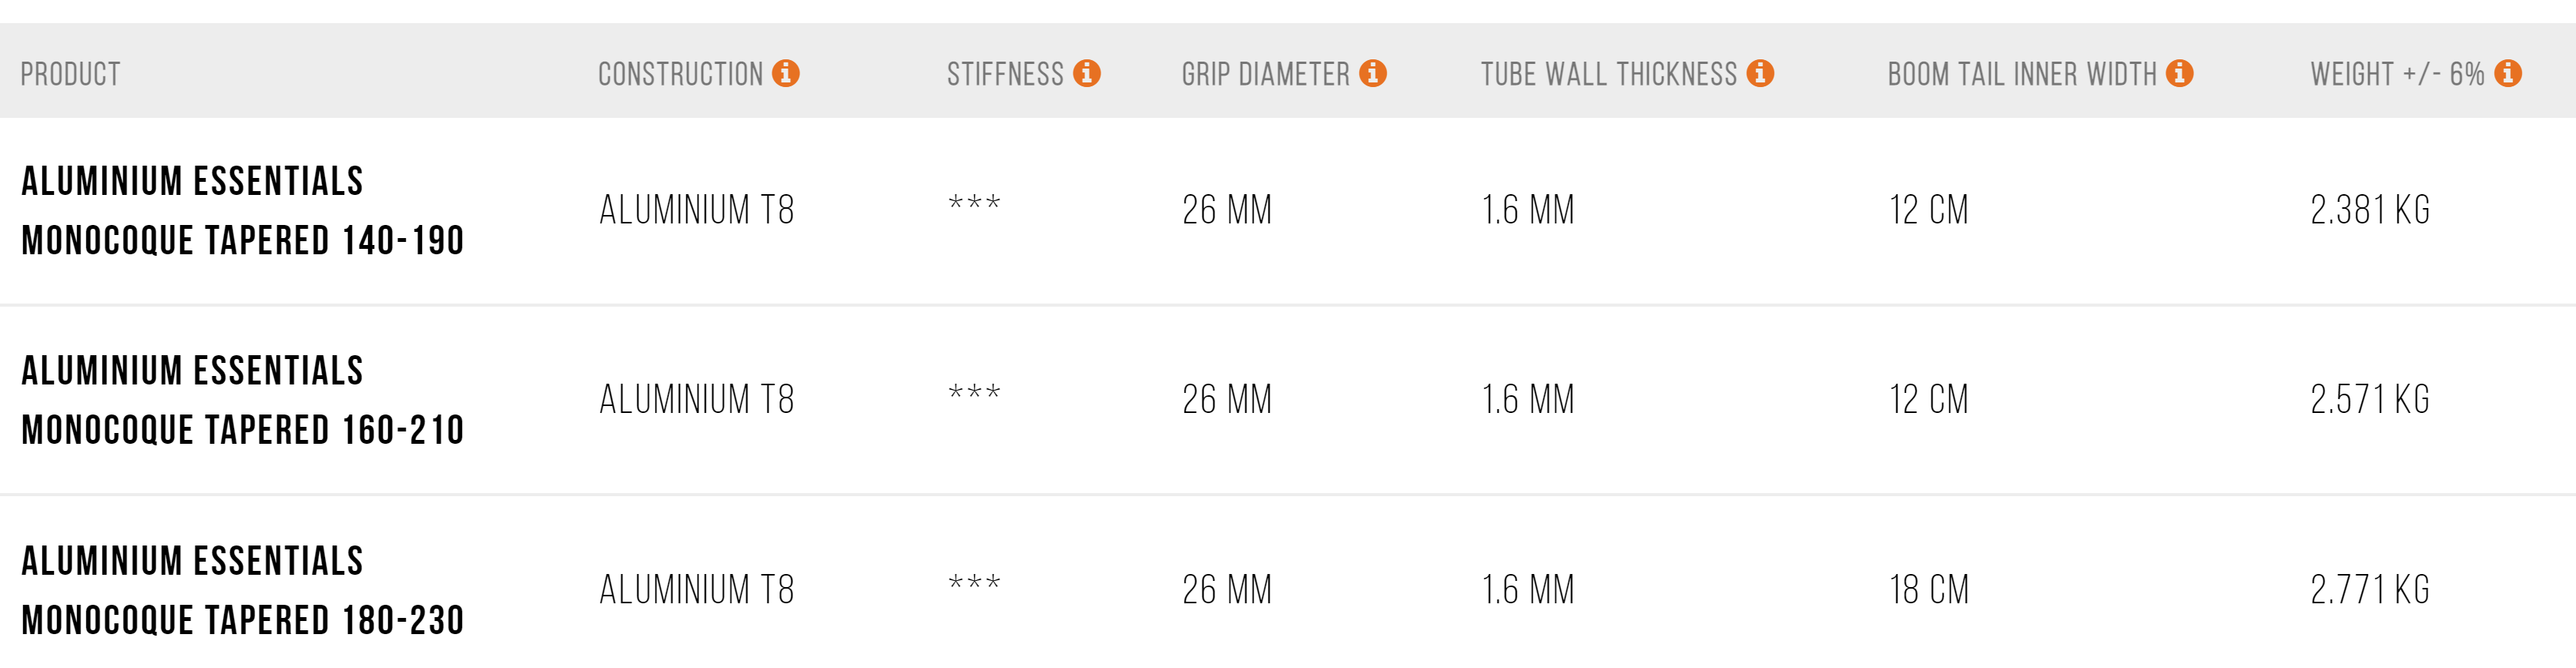Click the Tube Wall Thickness header text
This screenshot has width=2576, height=668.
1609,74
